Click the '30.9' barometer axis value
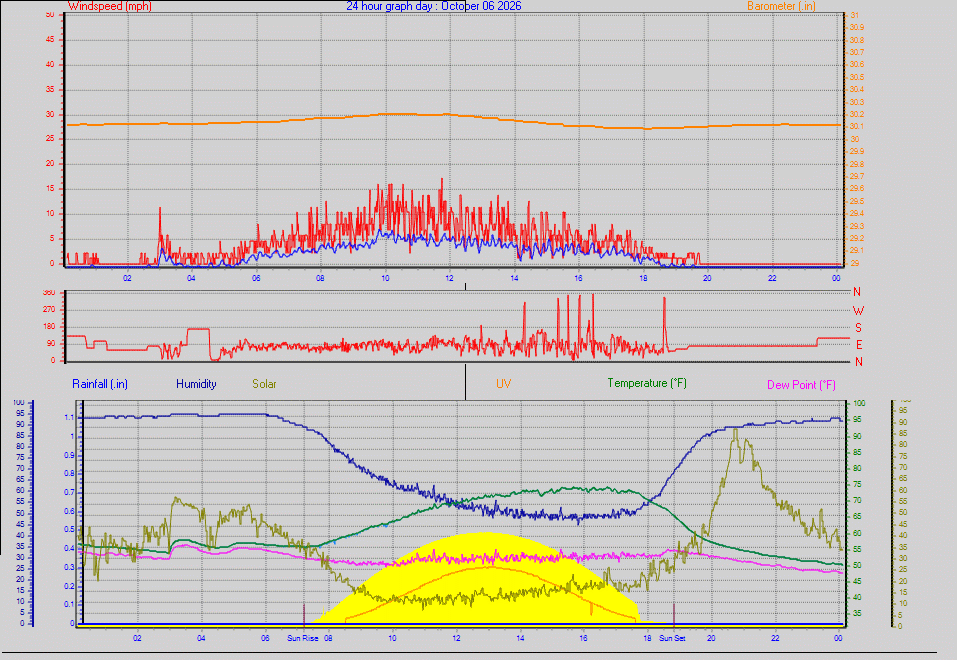This screenshot has height=660, width=957. coord(857,27)
